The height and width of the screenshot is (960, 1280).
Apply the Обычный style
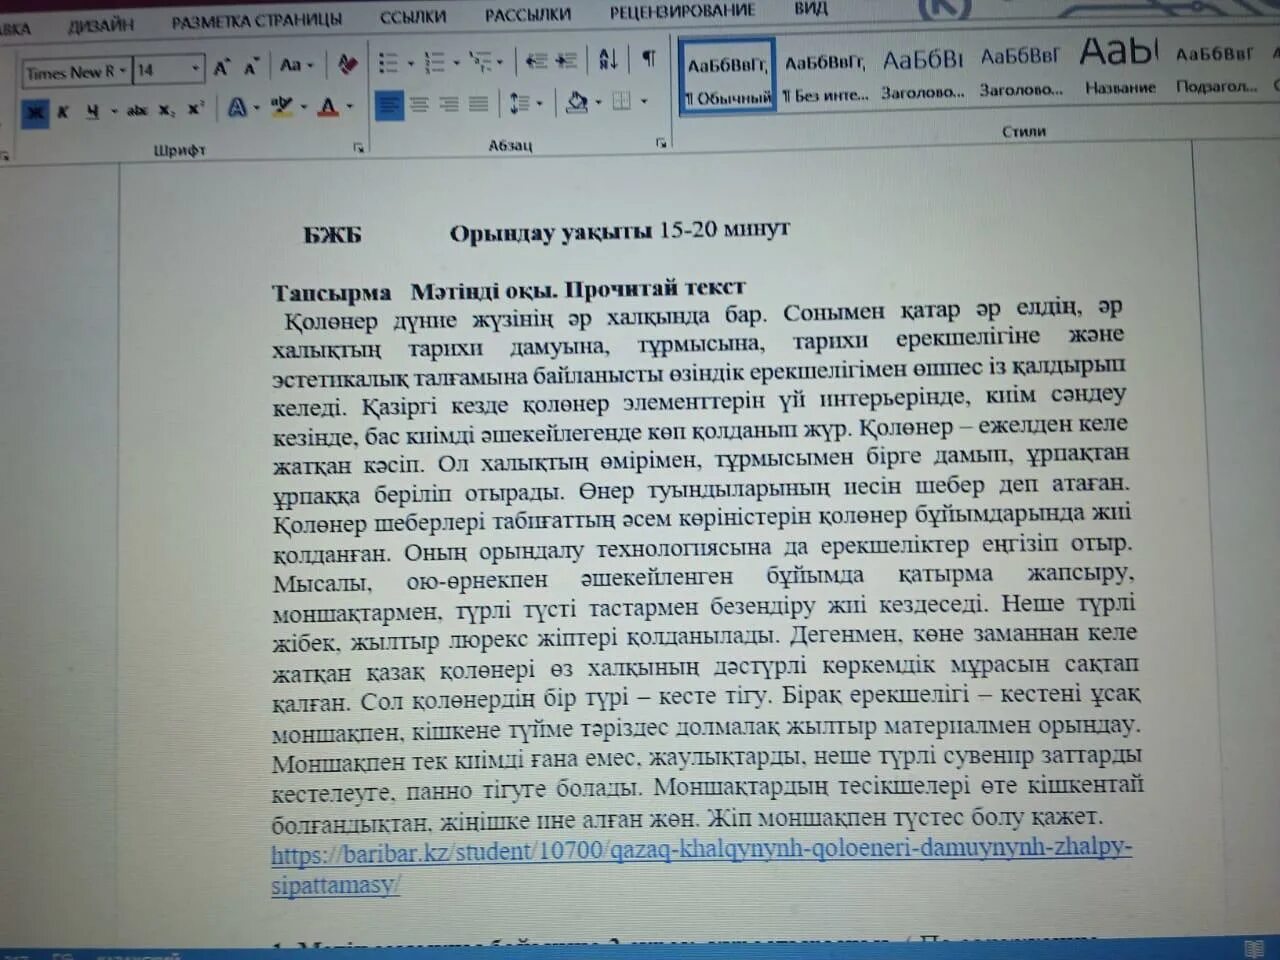tap(728, 76)
